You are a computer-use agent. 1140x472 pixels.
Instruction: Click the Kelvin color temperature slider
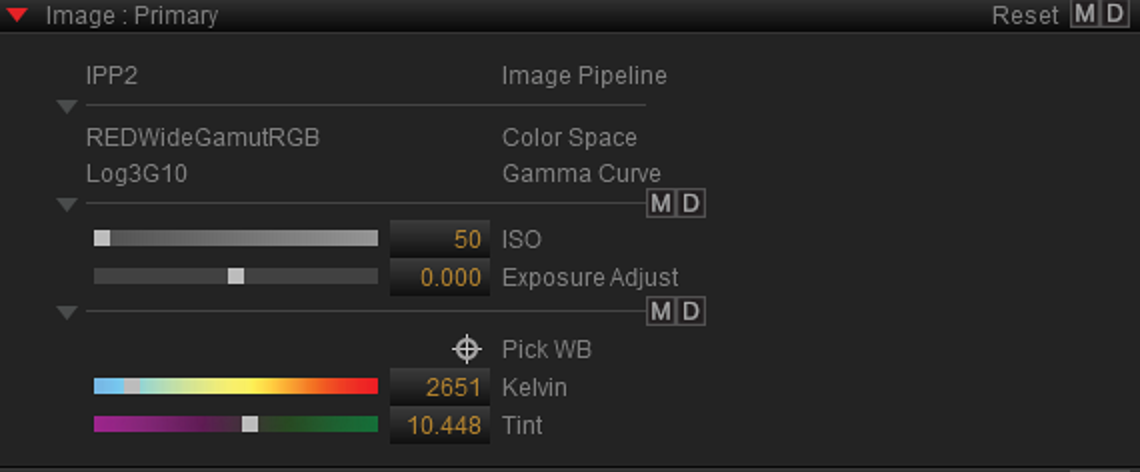(x=236, y=386)
